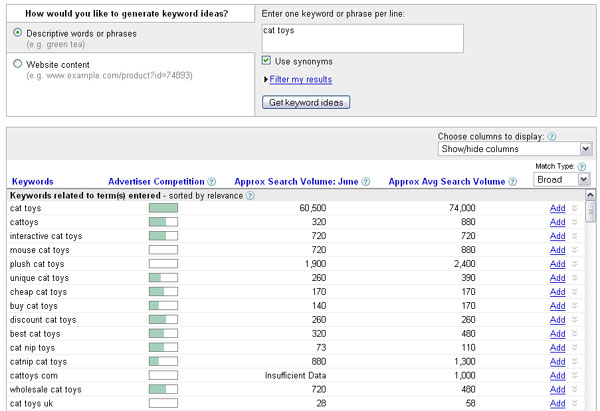Click help icon beside Approx Search Volume: June
This screenshot has height=411, width=600.
coord(365,182)
